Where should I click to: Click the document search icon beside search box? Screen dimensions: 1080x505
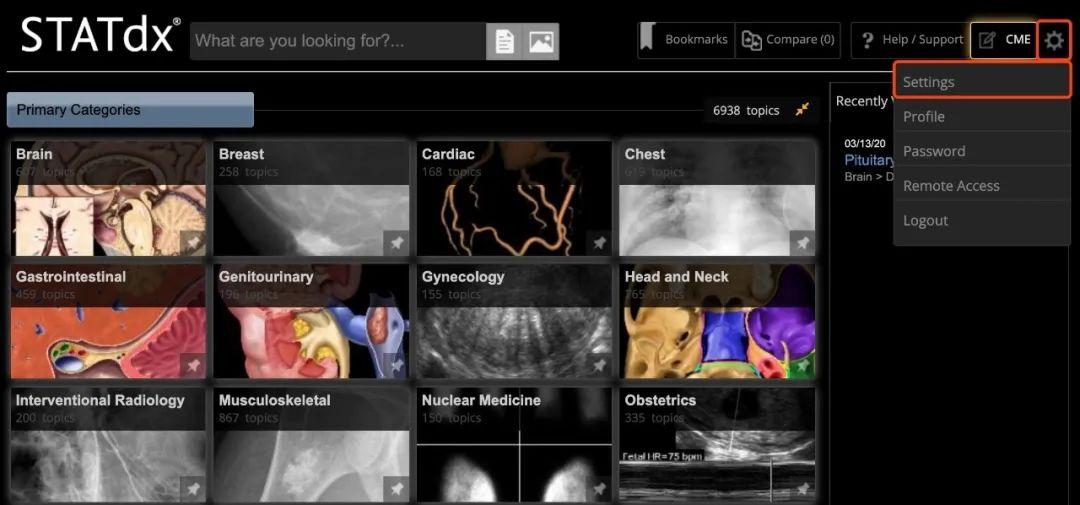[505, 42]
